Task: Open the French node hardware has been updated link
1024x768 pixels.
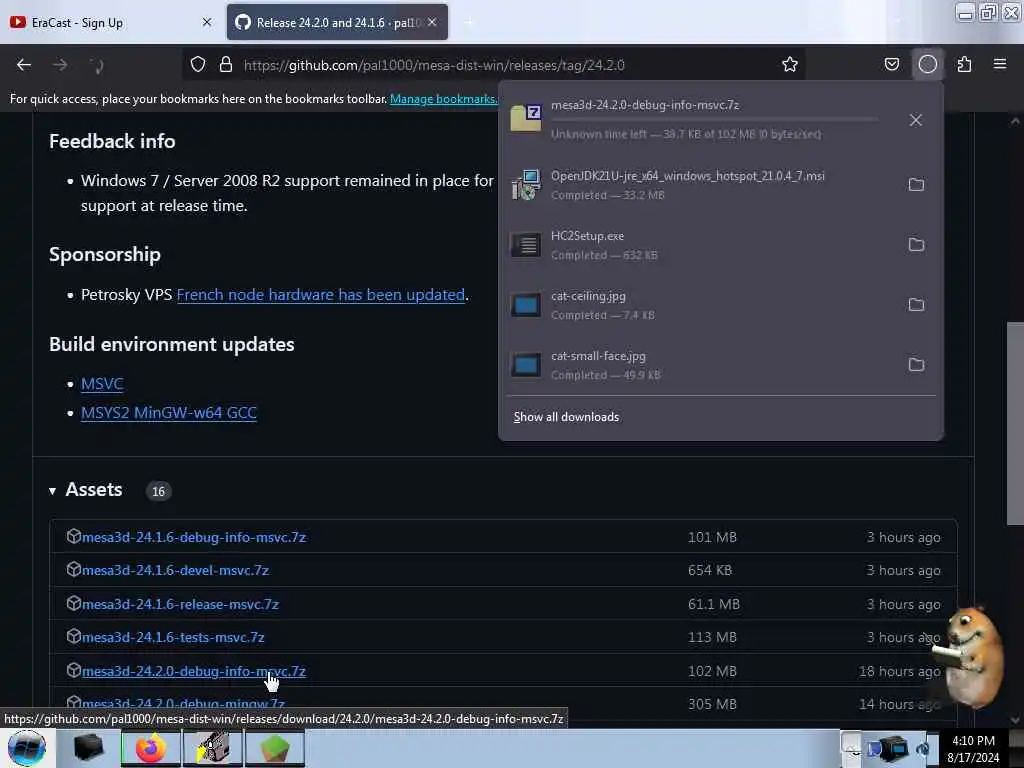Action: point(321,295)
